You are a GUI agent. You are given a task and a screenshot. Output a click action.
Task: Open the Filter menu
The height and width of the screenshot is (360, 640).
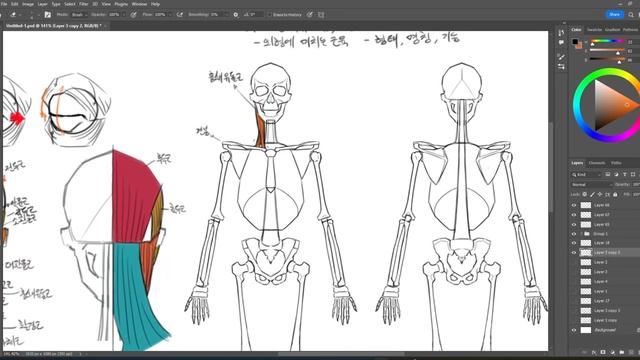coord(84,4)
